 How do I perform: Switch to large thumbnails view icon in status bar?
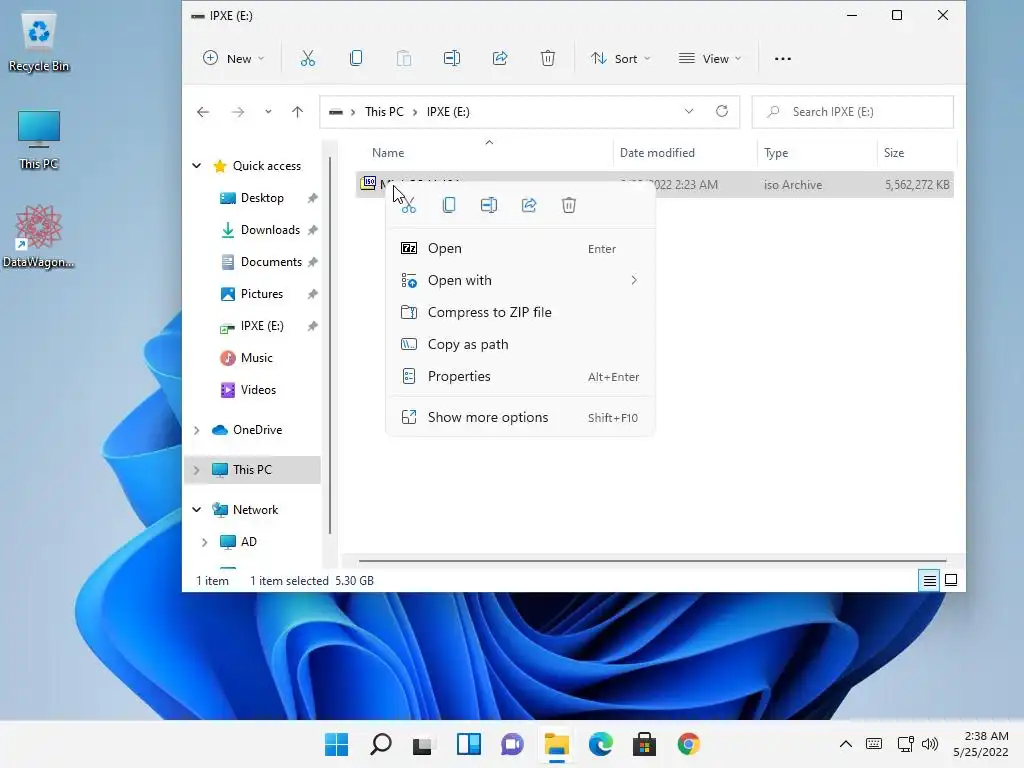951,581
